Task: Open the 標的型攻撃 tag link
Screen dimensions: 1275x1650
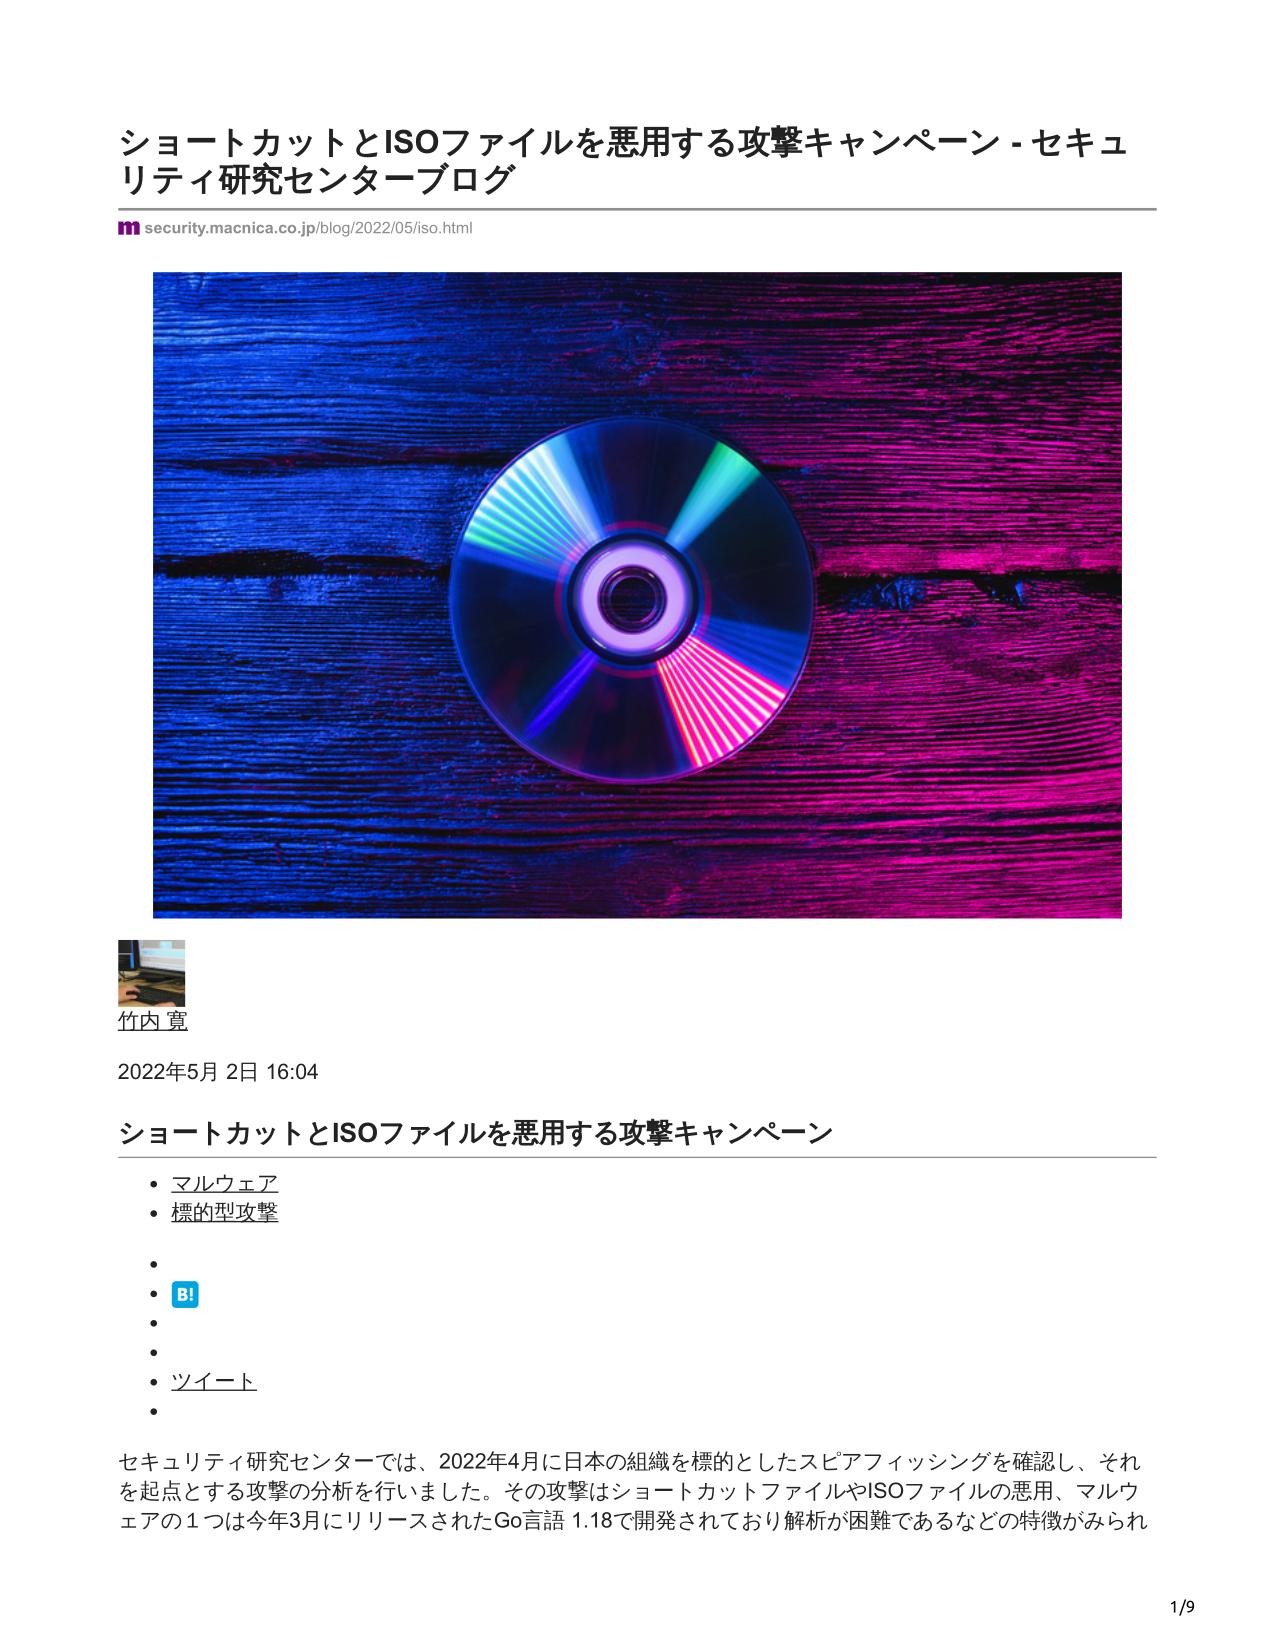Action: tap(224, 1212)
